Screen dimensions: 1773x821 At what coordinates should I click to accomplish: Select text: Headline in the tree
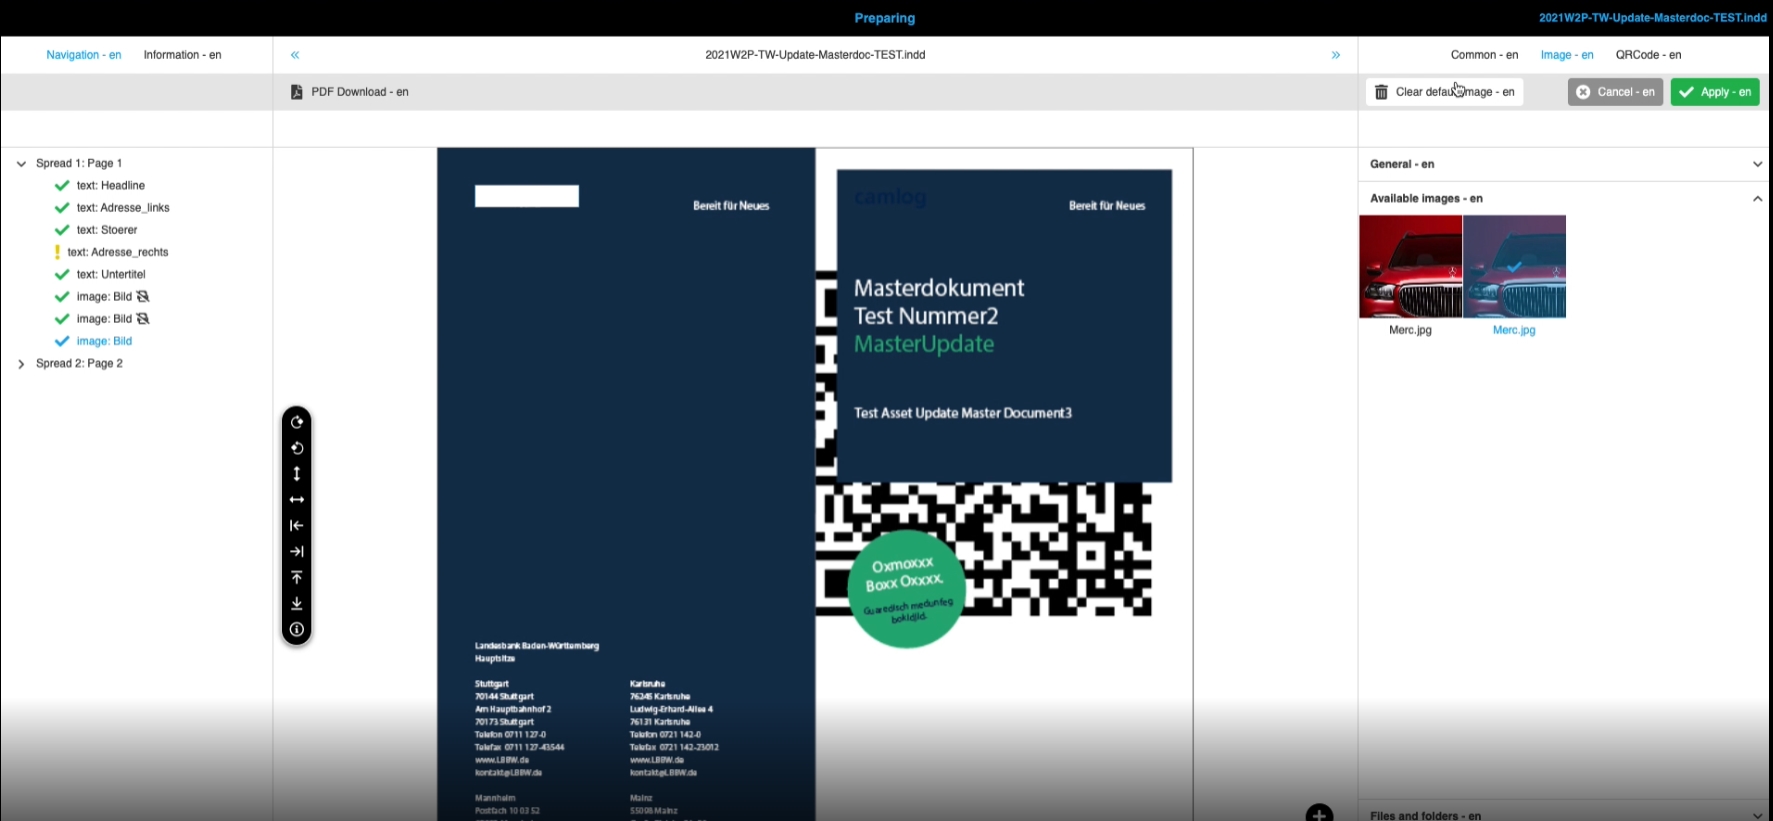[111, 186]
